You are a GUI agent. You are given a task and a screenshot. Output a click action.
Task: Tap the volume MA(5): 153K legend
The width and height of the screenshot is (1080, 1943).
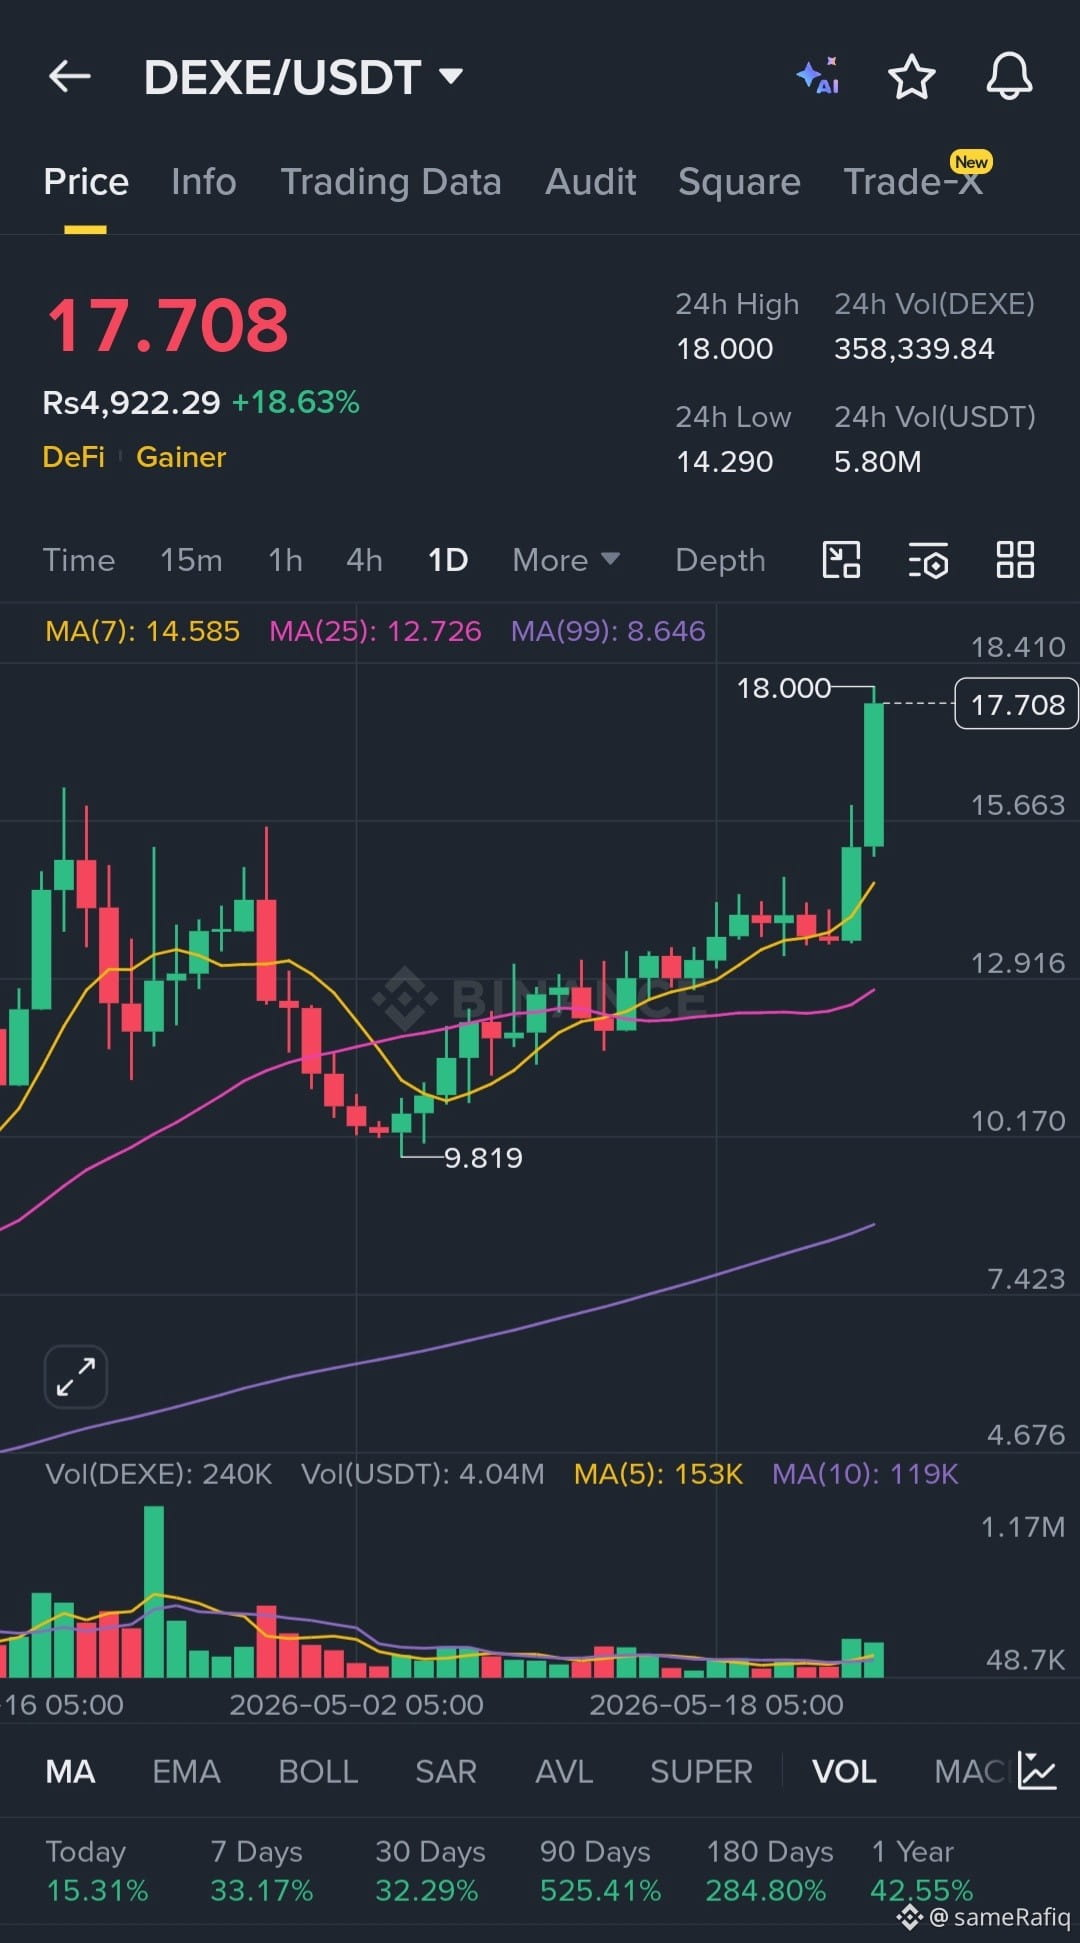(658, 1474)
